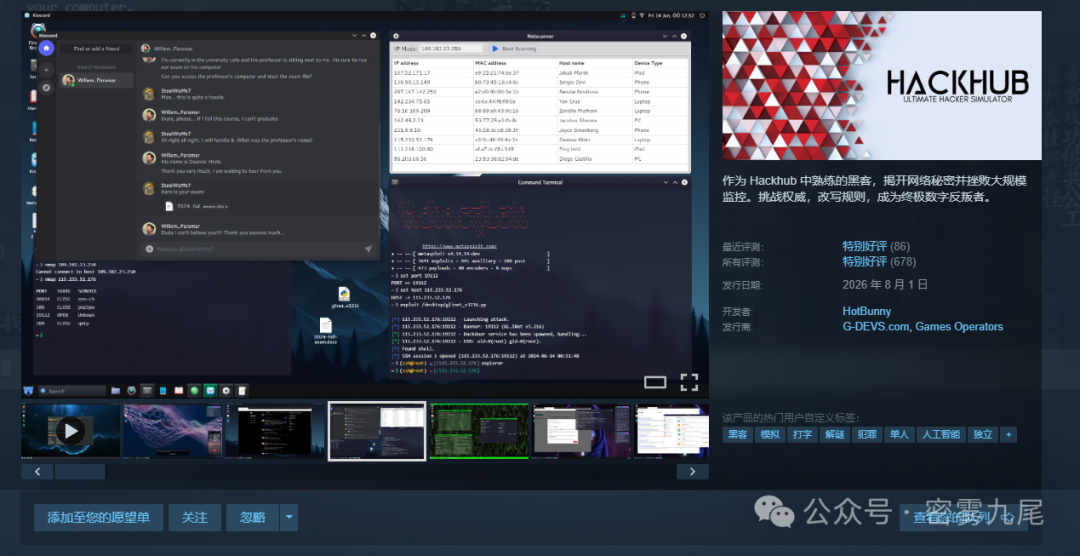Open red book icon in game taskbar

click(x=178, y=391)
